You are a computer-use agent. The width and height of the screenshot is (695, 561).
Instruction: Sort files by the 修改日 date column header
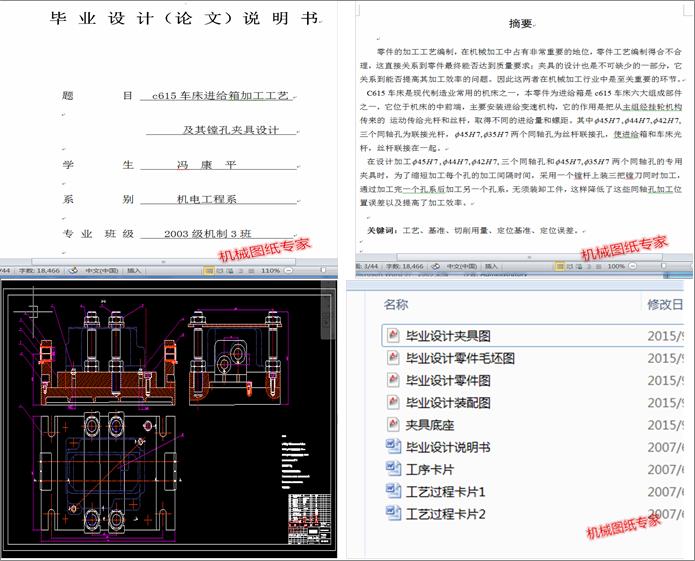click(x=665, y=304)
